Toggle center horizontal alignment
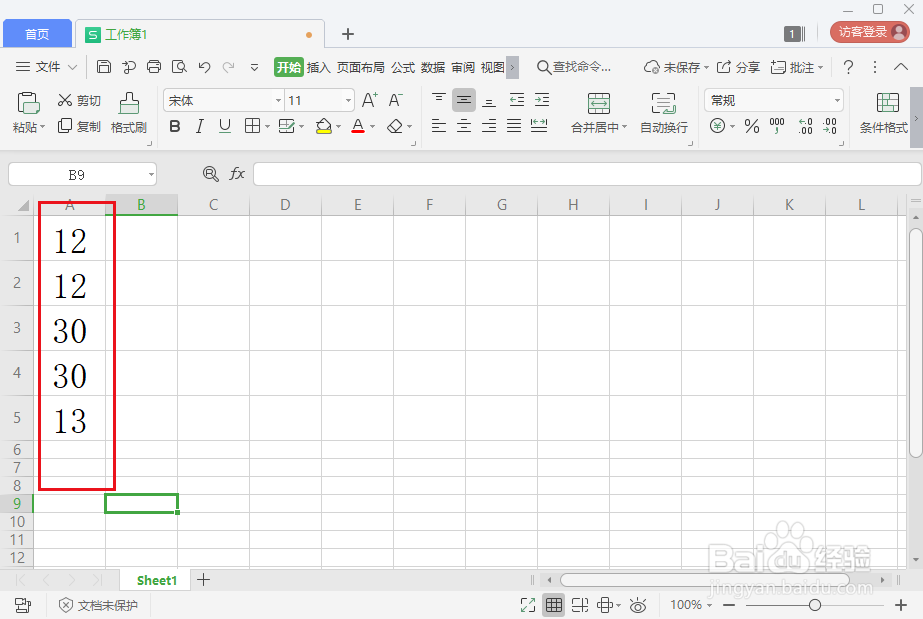923x619 pixels. [x=464, y=126]
